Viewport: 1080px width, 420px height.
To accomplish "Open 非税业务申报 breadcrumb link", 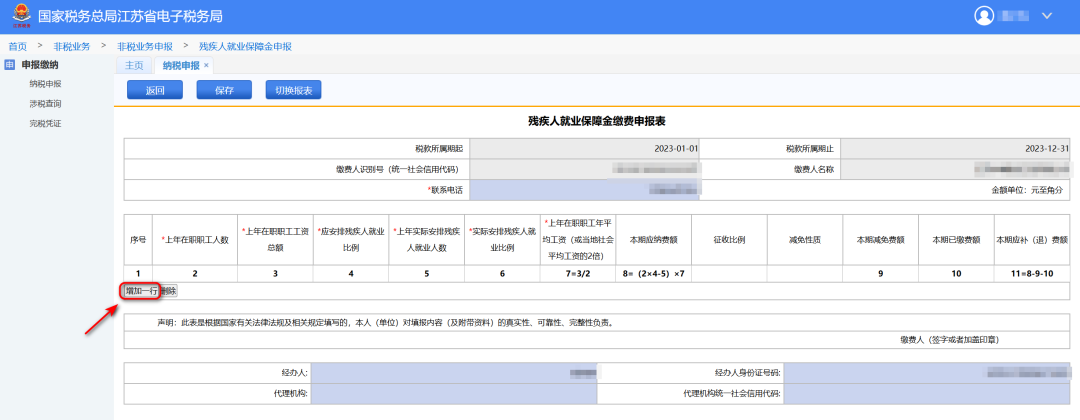I will click(x=144, y=47).
